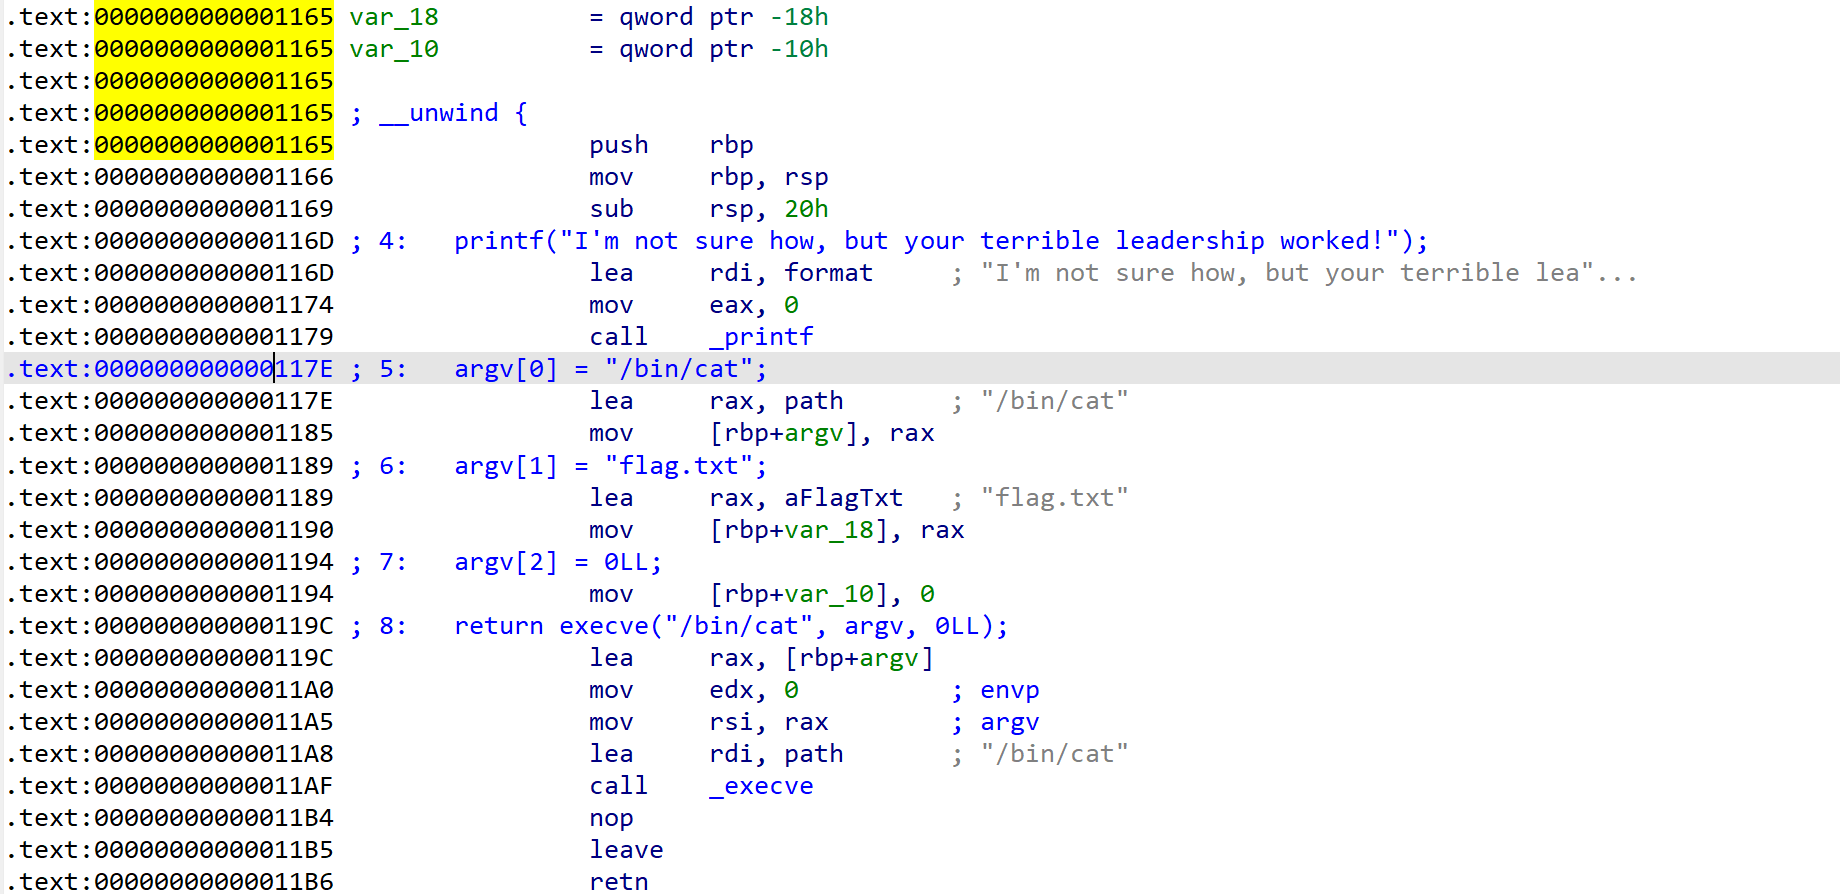Click 'path' operand in lea rdi, path
The width and height of the screenshot is (1840, 894).
(x=813, y=754)
